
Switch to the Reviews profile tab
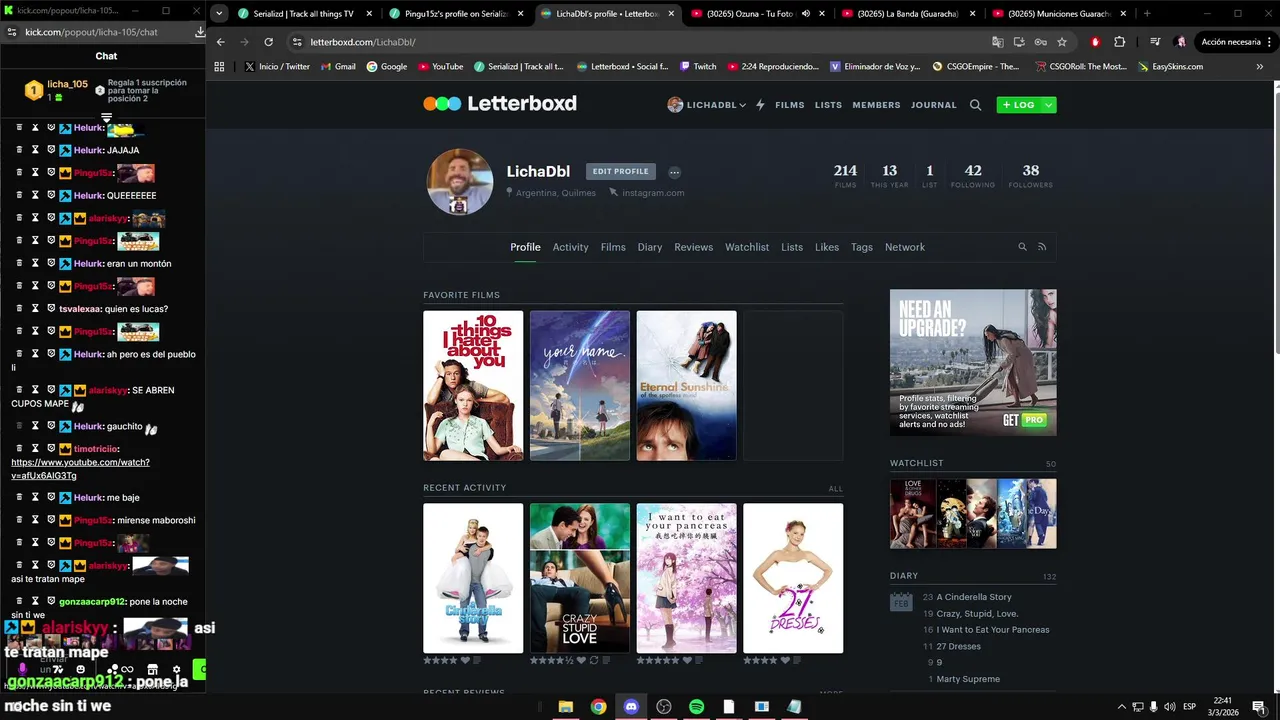coord(693,247)
